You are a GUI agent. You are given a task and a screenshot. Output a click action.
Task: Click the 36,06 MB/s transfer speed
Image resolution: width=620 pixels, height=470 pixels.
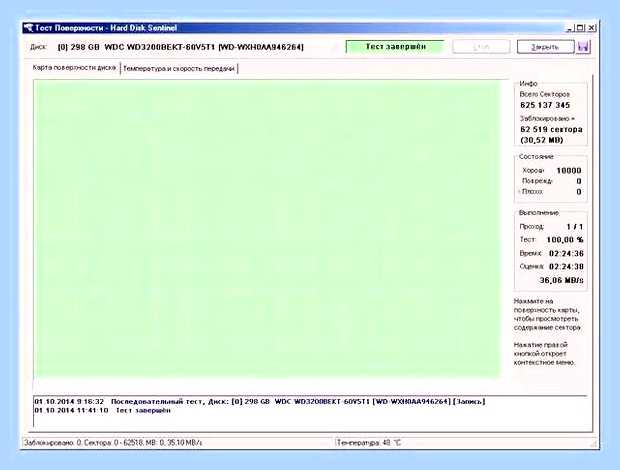pos(561,280)
